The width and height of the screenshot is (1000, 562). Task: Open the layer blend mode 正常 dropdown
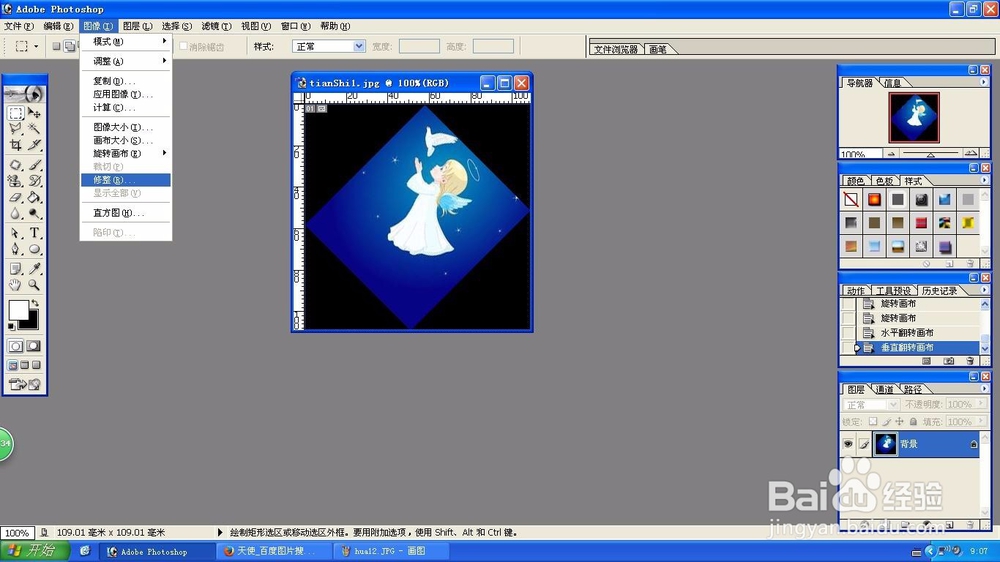point(871,404)
